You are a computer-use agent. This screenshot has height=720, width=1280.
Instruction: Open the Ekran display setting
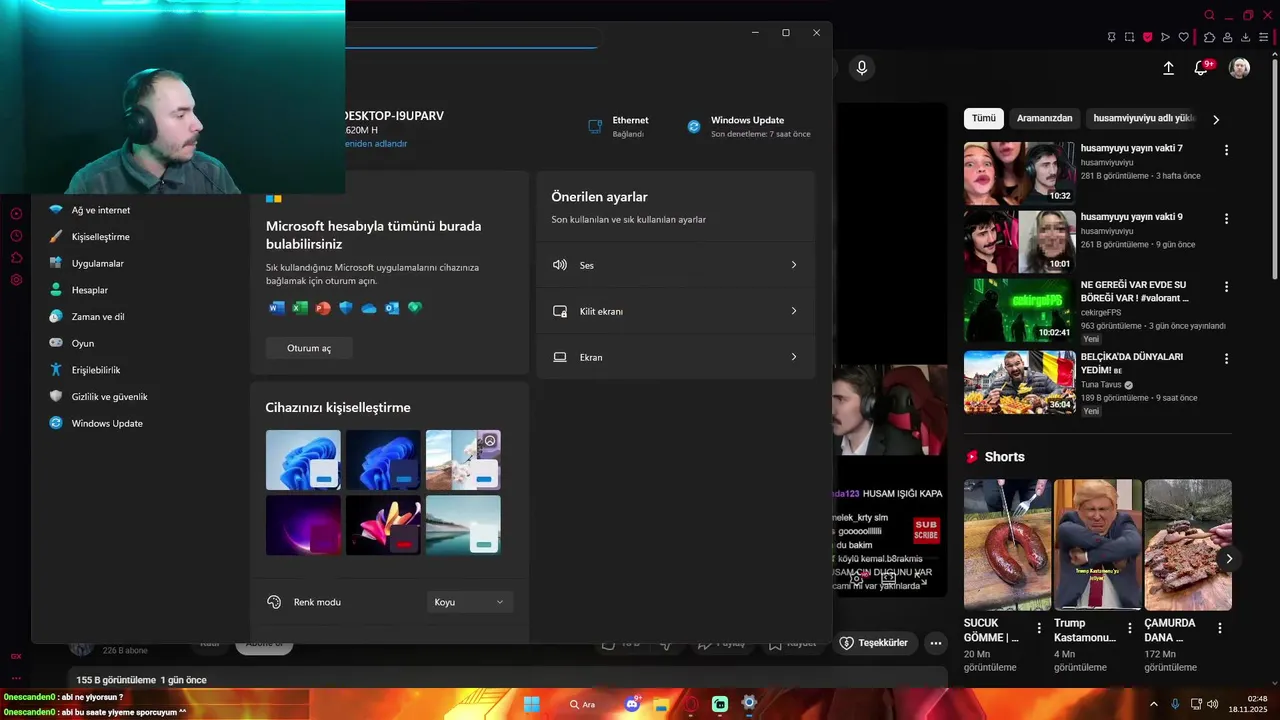click(x=676, y=357)
